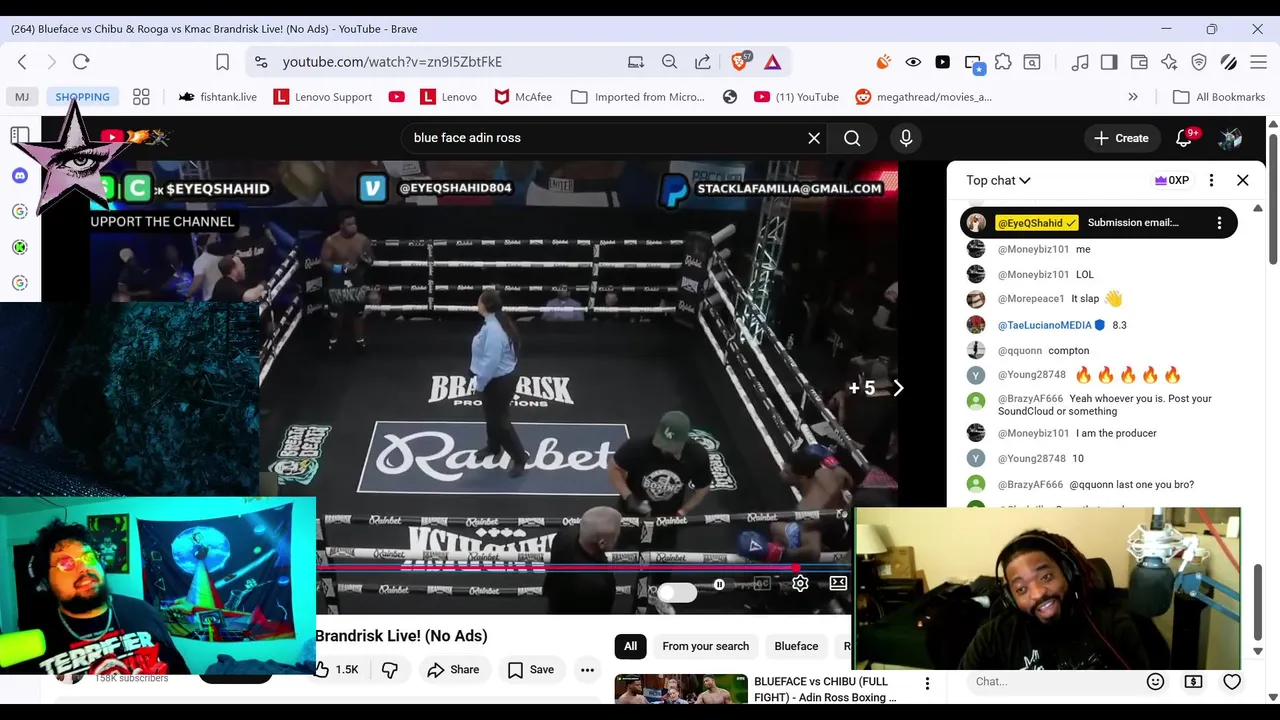The width and height of the screenshot is (1280, 720).
Task: Save the video to a playlist
Action: pos(531,669)
